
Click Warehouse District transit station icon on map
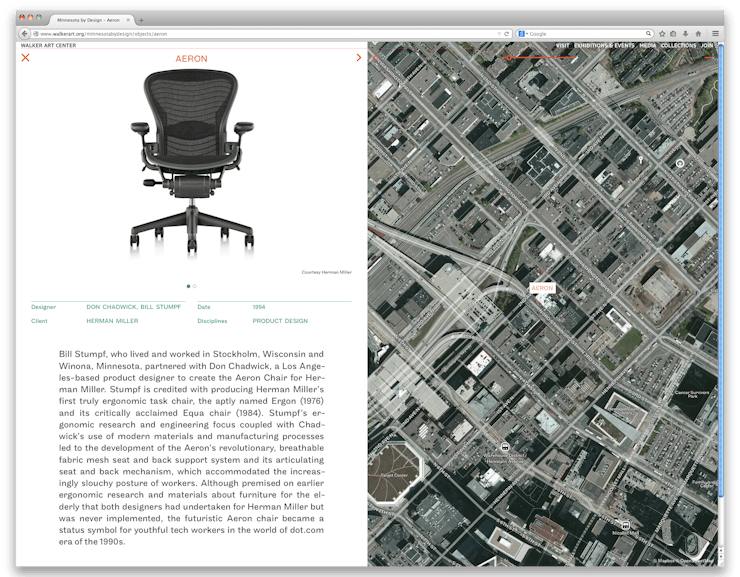(x=506, y=447)
